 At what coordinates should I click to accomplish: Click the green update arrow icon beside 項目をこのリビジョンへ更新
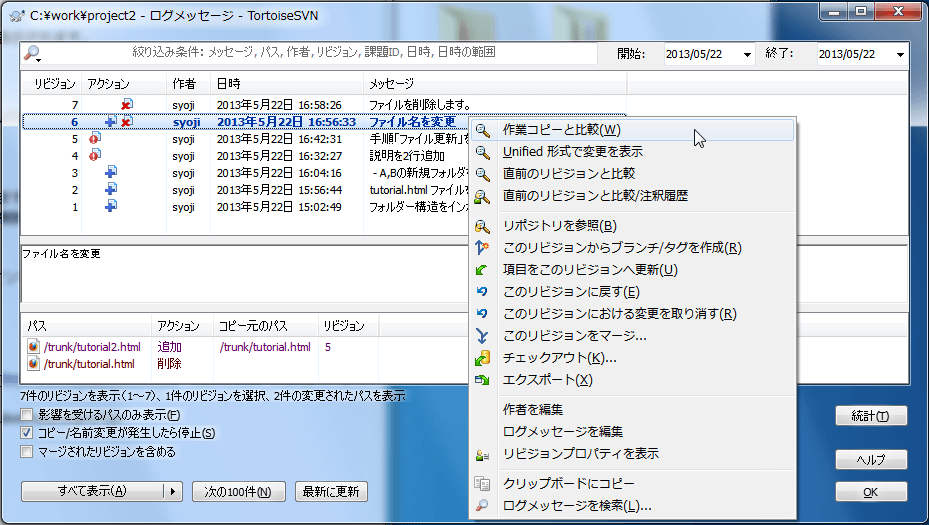(x=482, y=270)
